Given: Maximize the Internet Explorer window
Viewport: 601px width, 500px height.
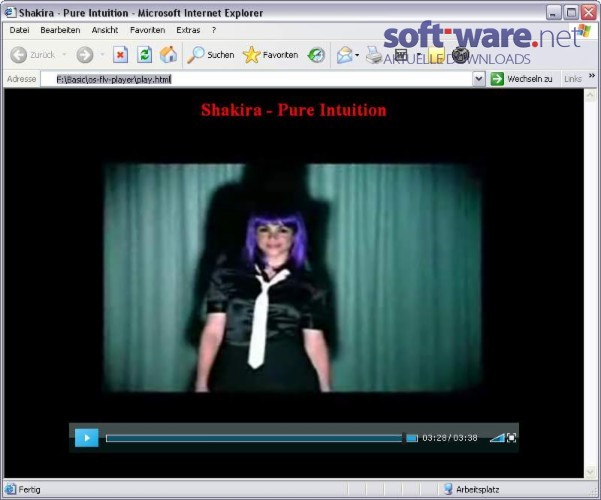Looking at the screenshot, I should (x=571, y=13).
